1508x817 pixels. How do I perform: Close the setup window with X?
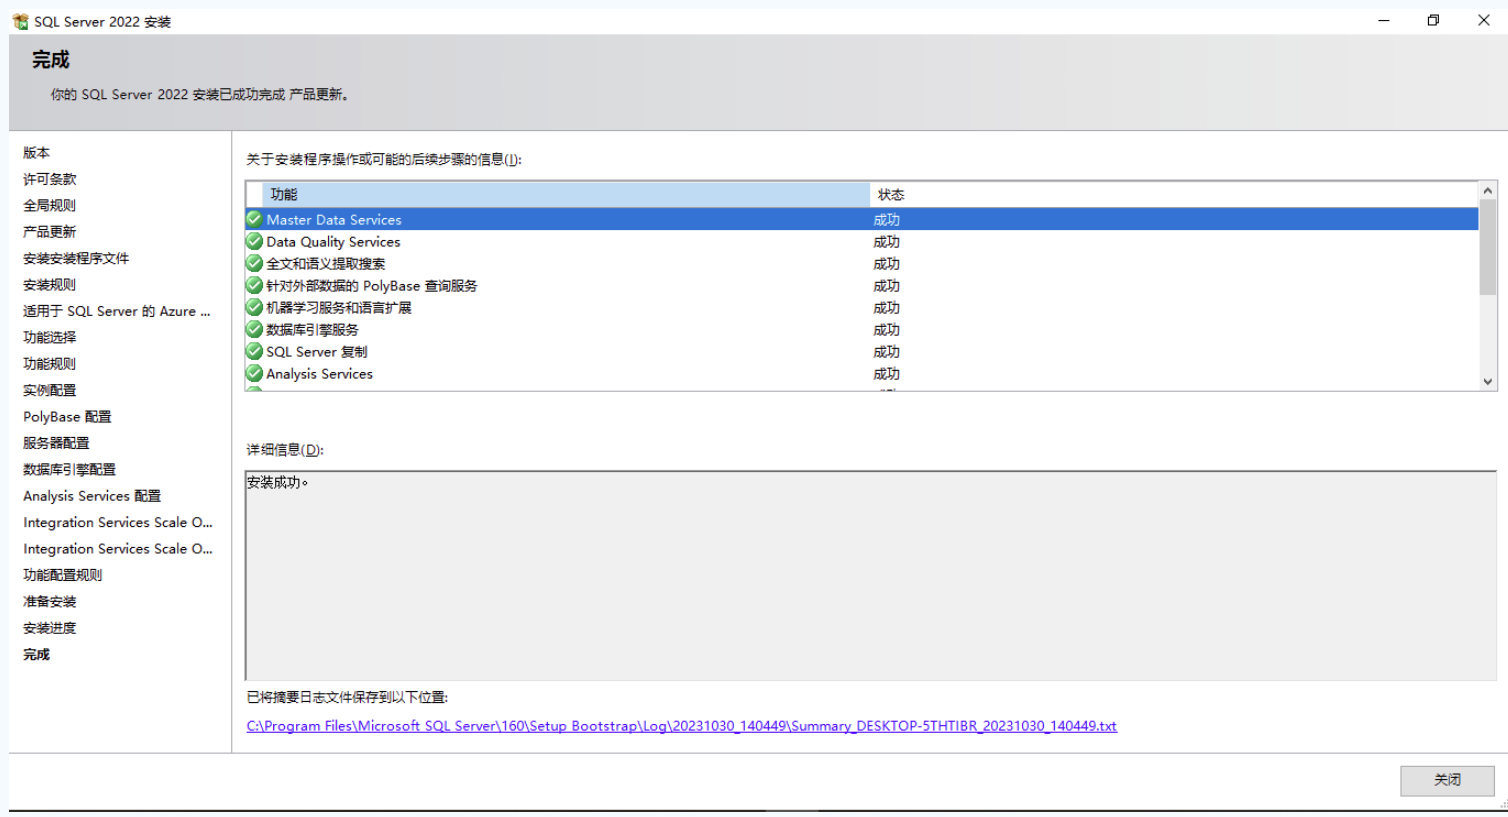(1484, 20)
